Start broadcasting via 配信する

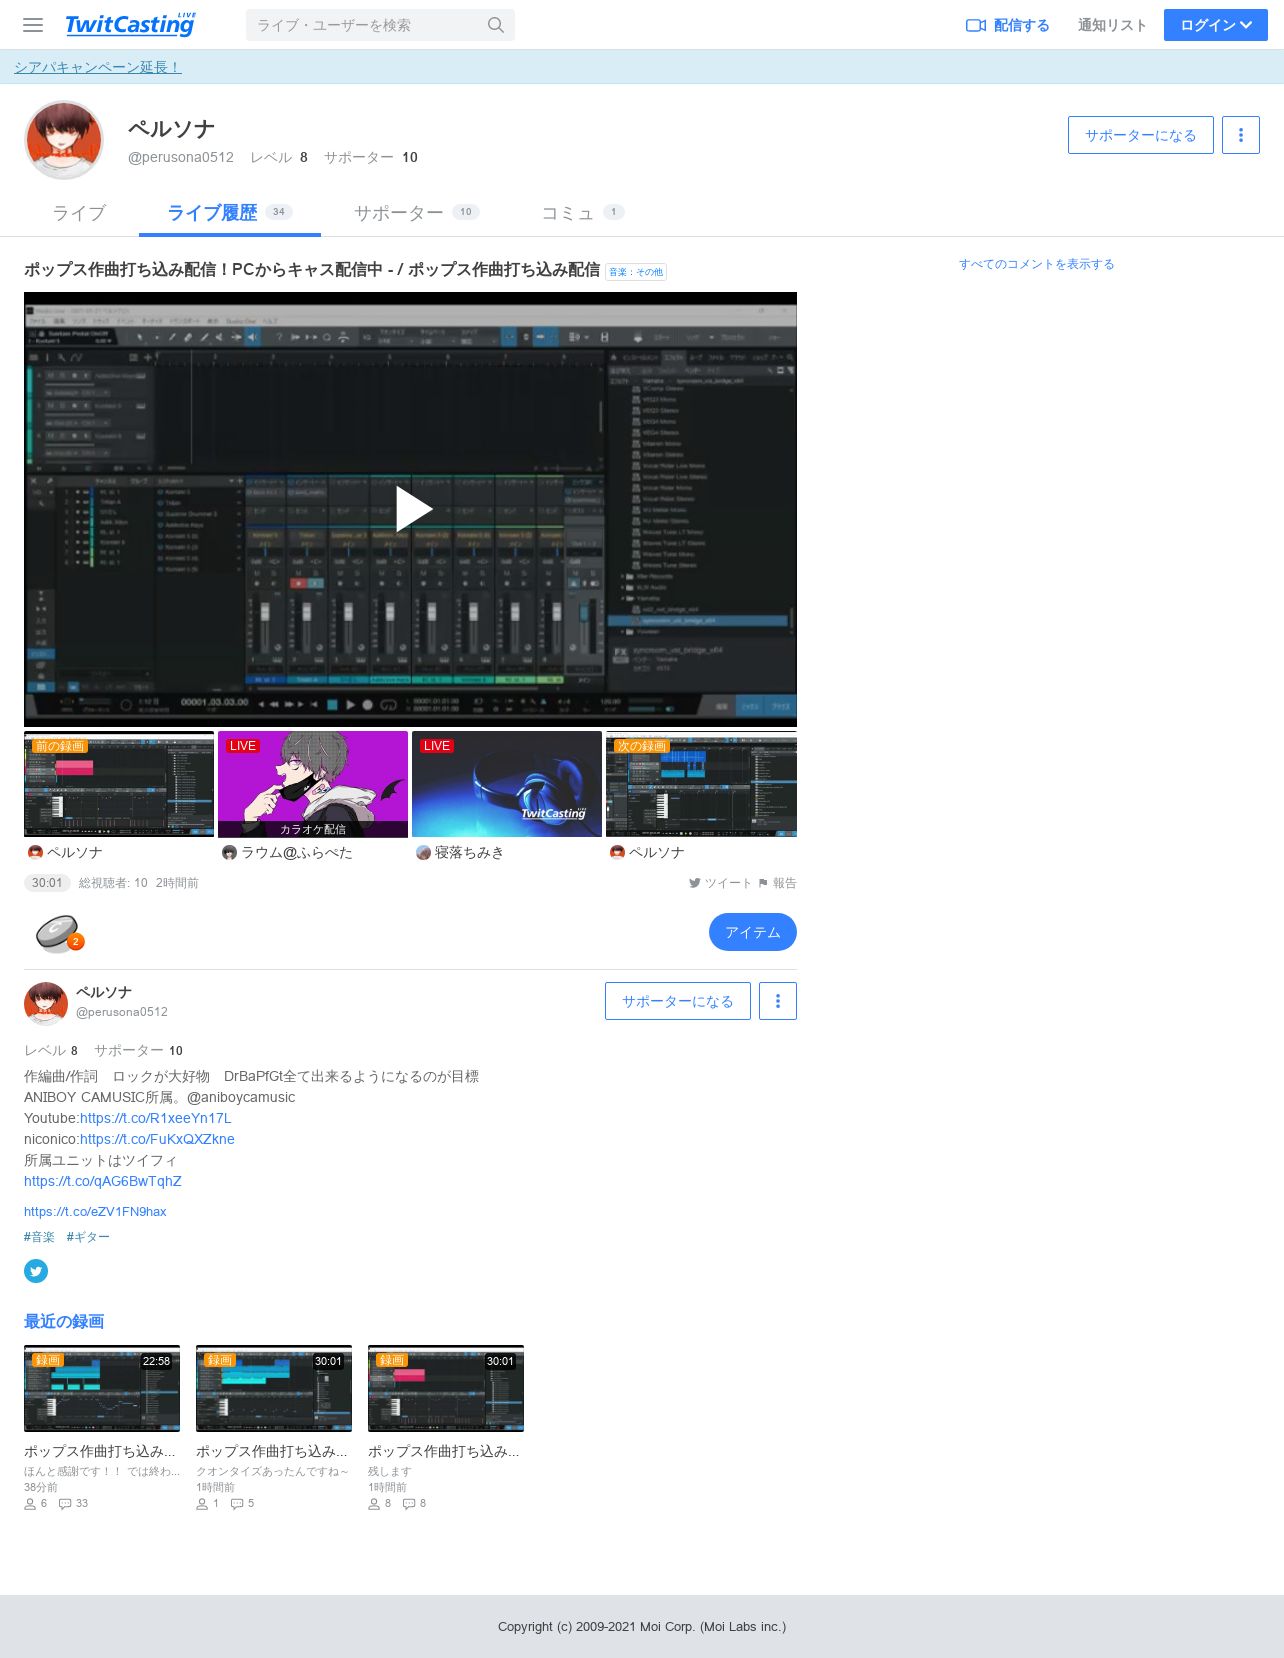coord(1007,25)
